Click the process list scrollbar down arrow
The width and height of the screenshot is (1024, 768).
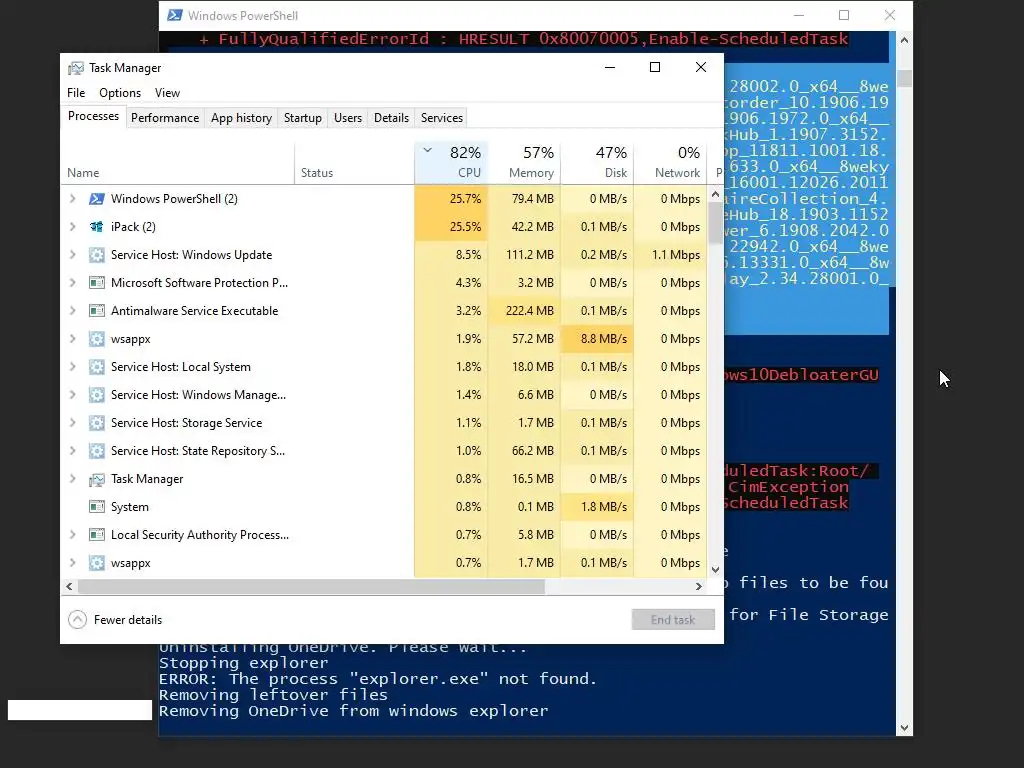(x=715, y=569)
